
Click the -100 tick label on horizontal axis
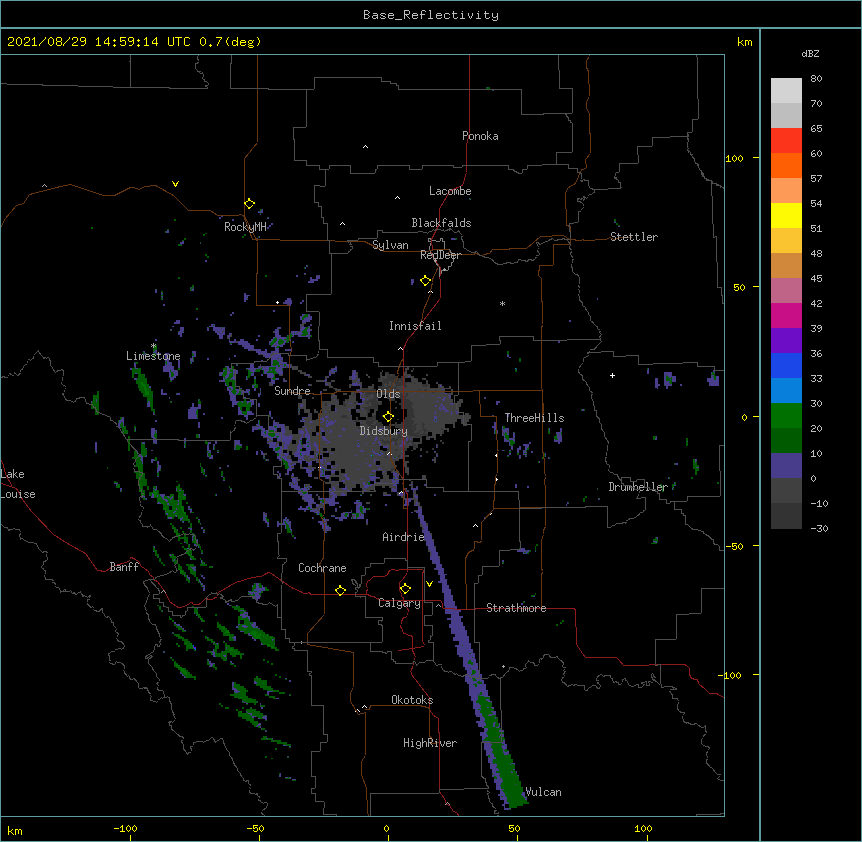[125, 828]
